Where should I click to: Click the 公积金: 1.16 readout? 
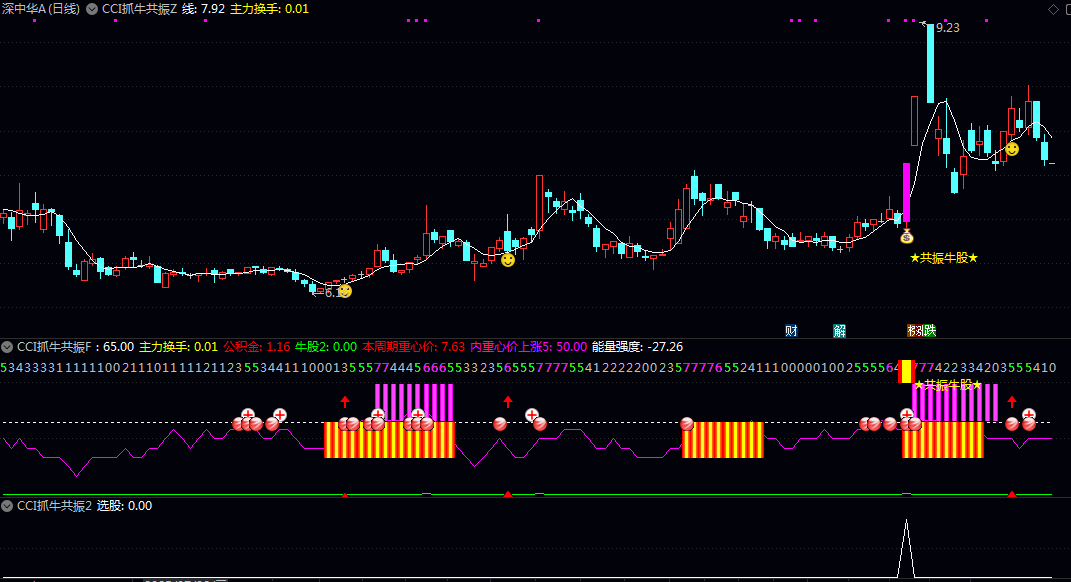257,347
